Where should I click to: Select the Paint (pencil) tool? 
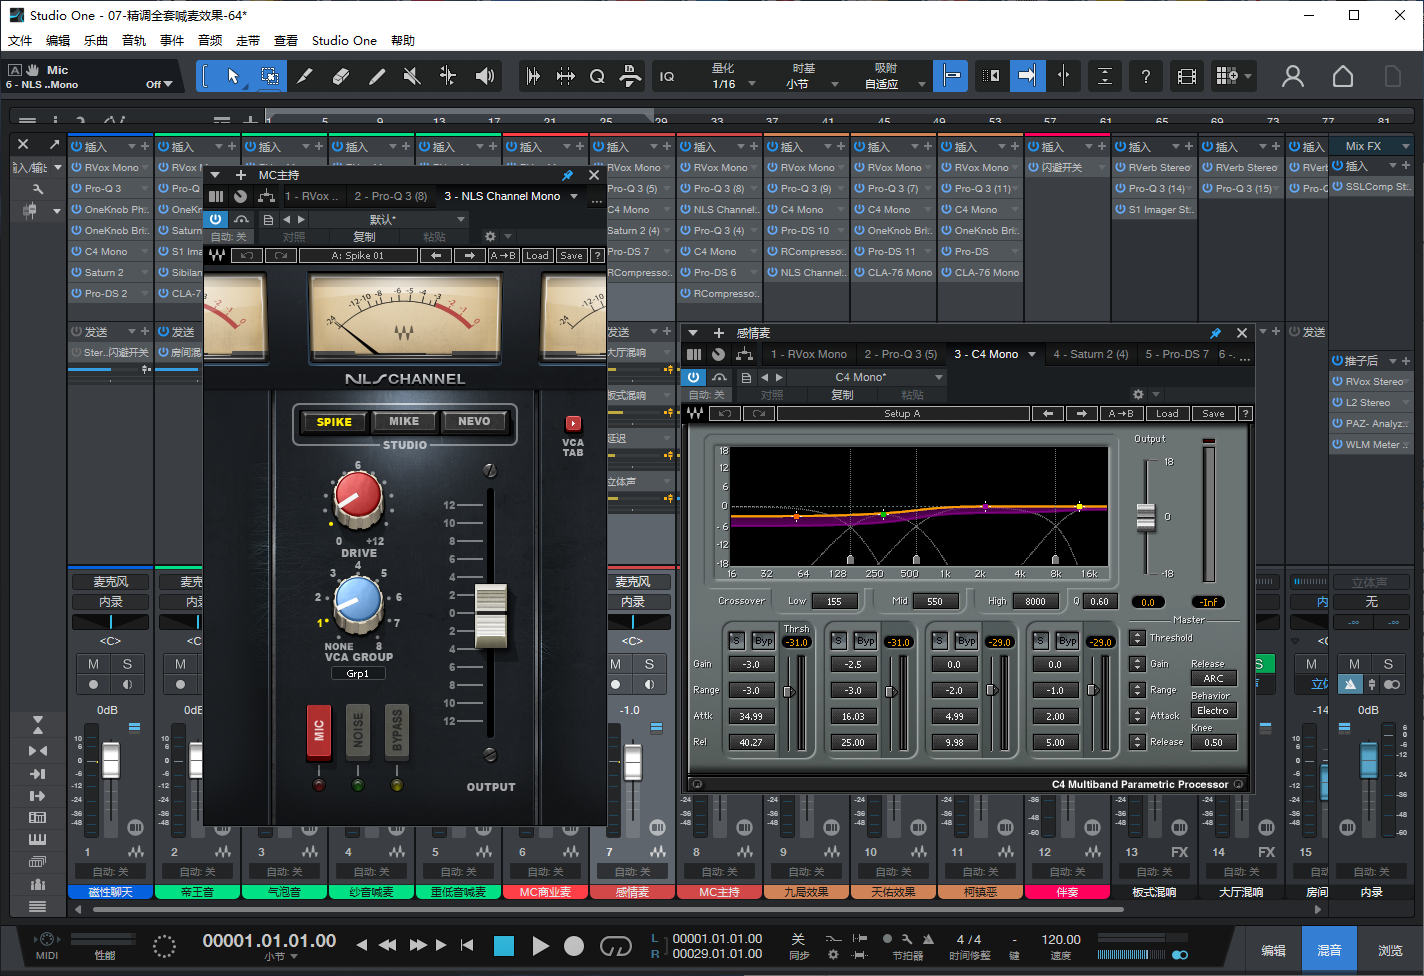[377, 76]
